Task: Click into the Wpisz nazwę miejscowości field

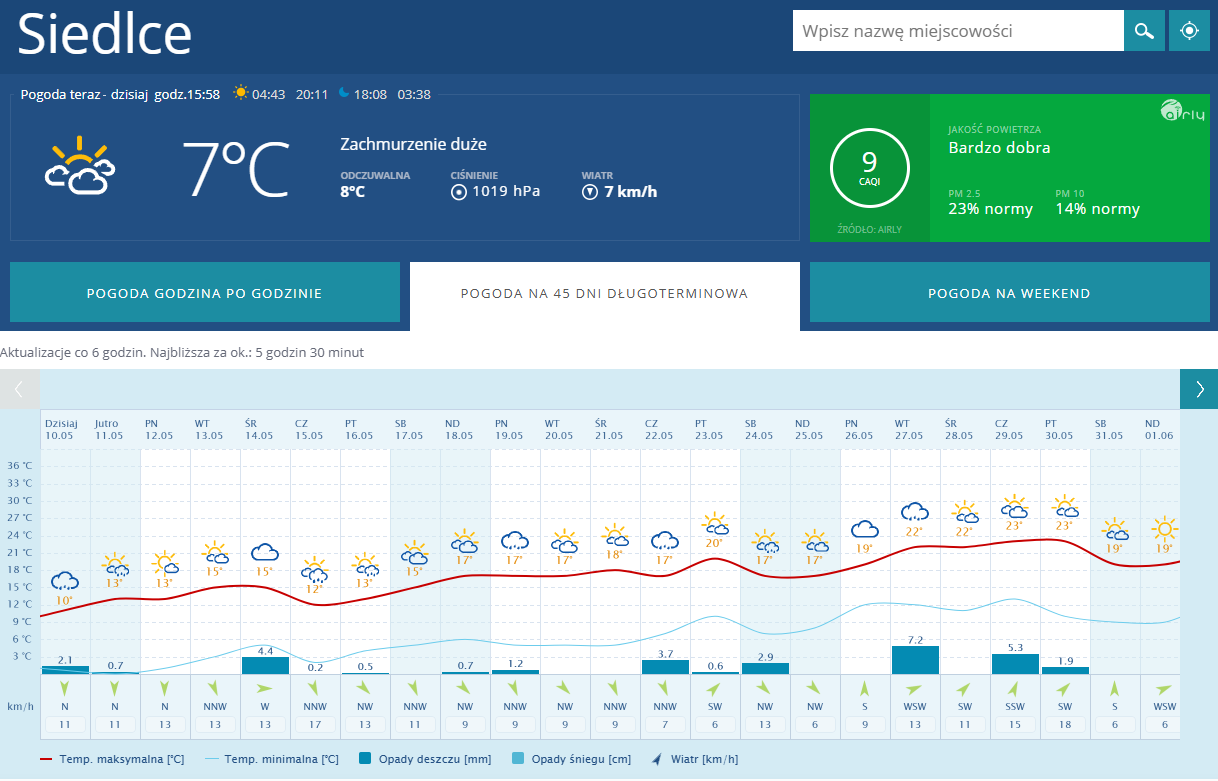Action: [957, 31]
